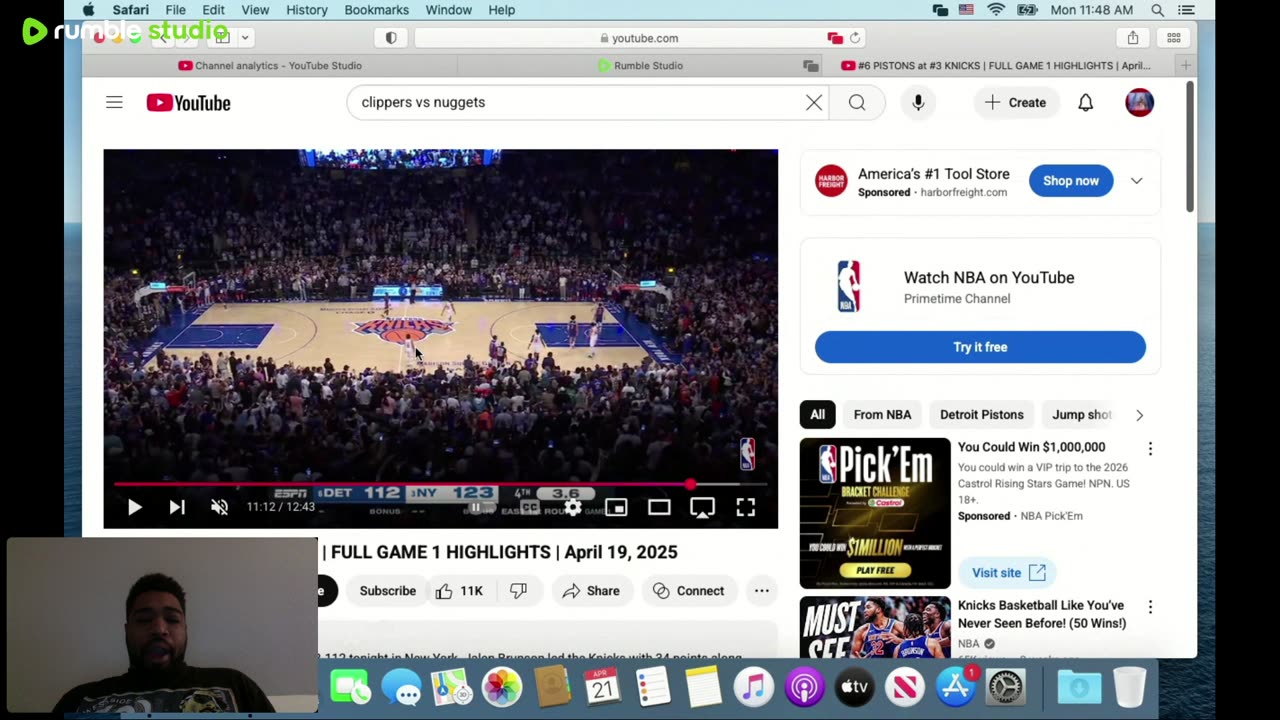The image size is (1280, 720).
Task: Enter full screen video mode
Action: [746, 507]
